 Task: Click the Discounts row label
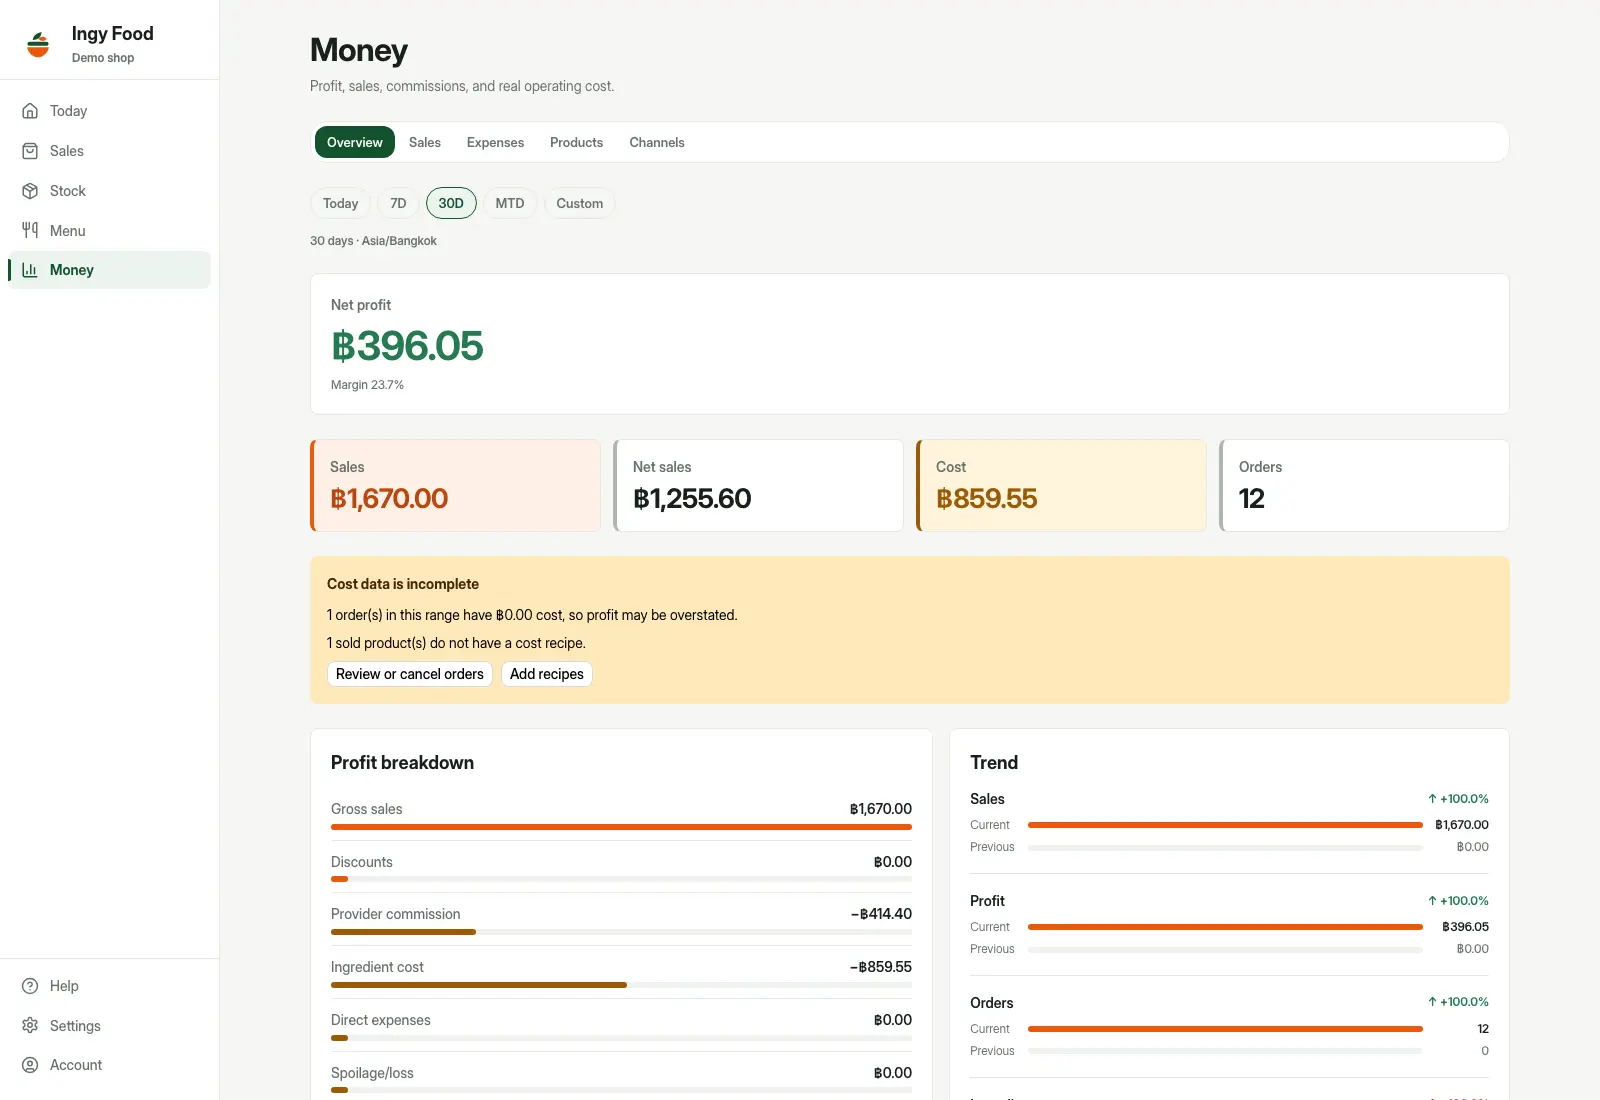click(362, 862)
